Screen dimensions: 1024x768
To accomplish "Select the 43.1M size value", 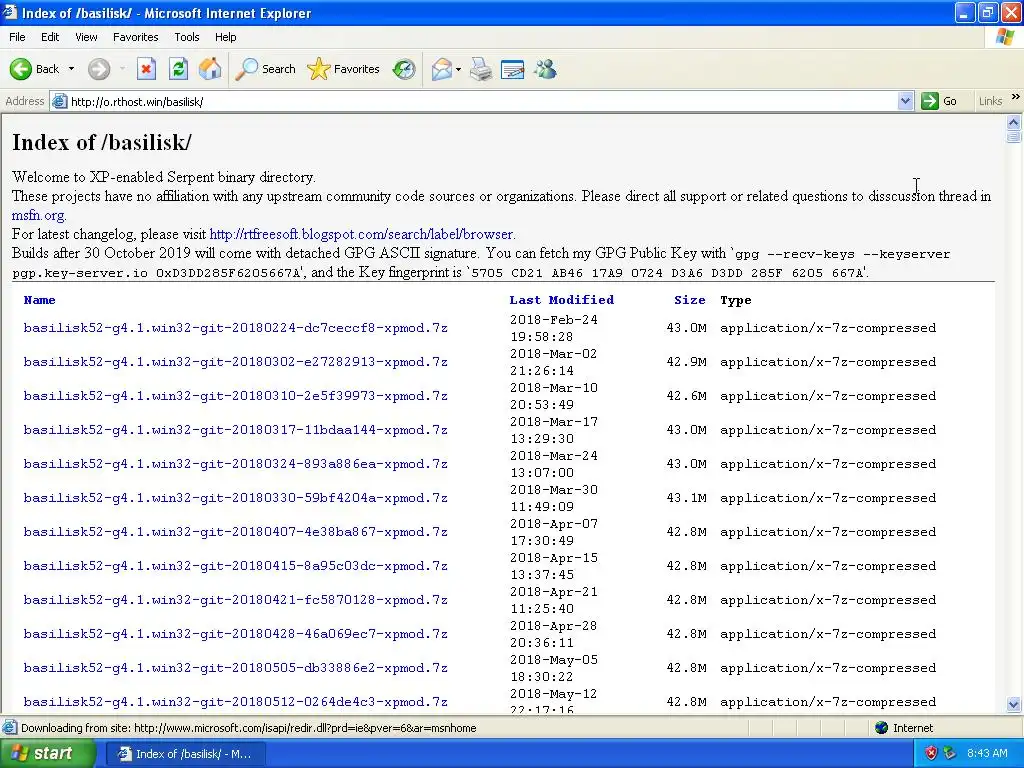I will point(686,498).
